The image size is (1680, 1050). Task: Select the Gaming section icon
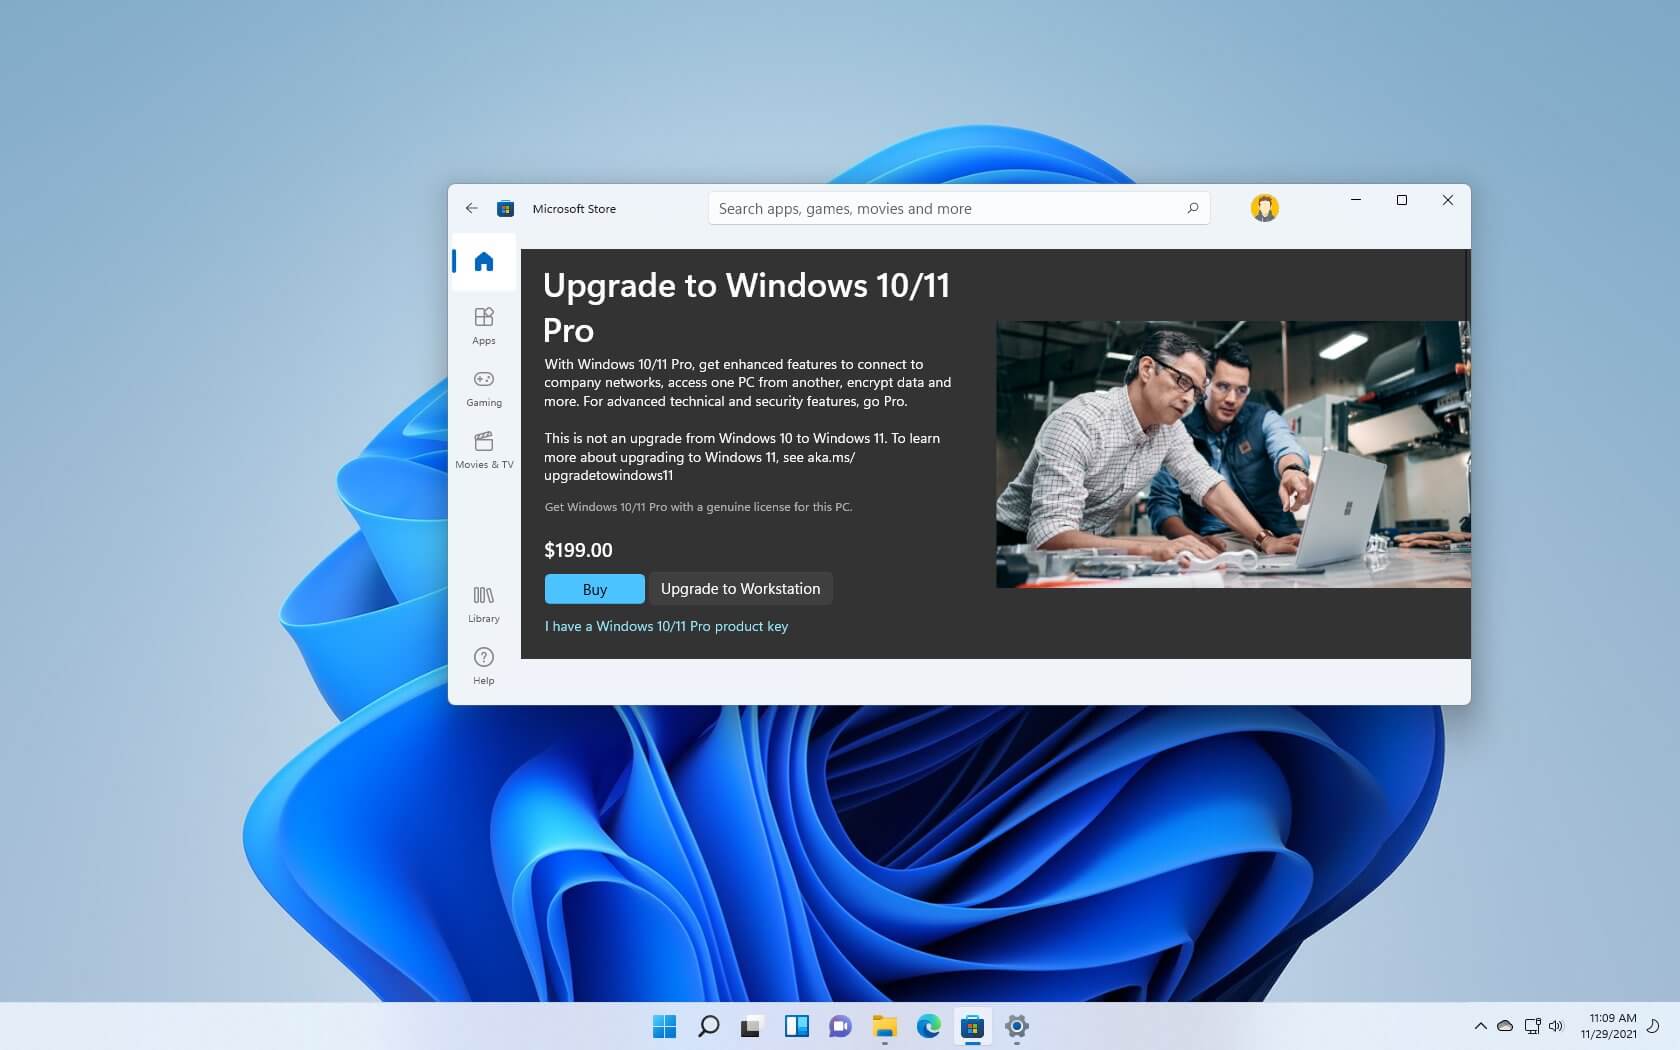(483, 387)
